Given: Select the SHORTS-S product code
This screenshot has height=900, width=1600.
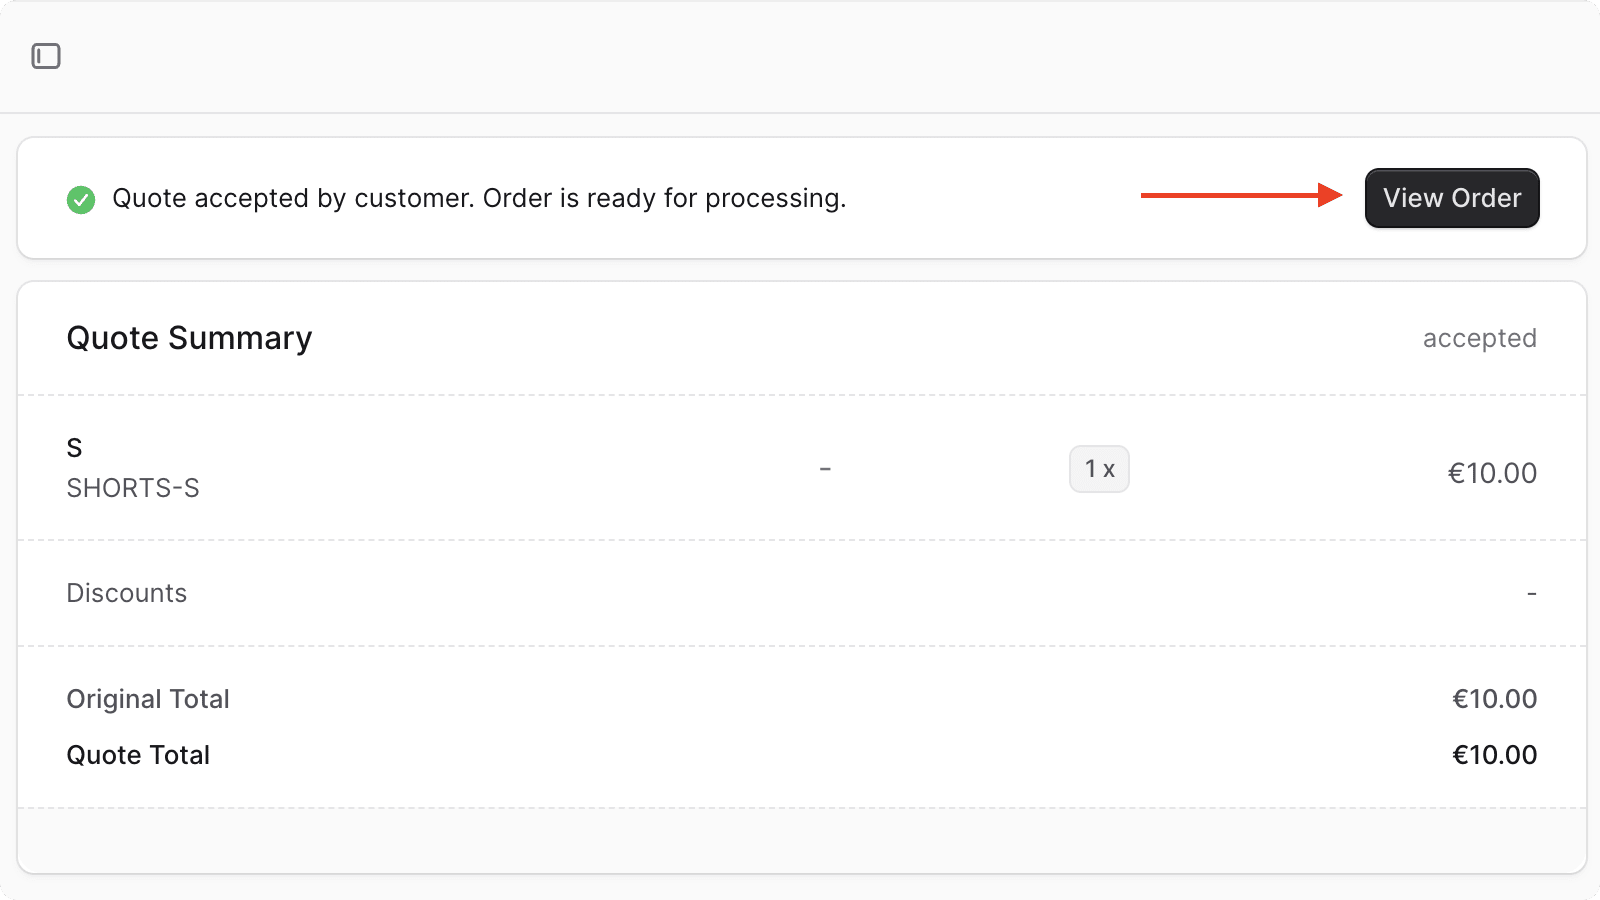Looking at the screenshot, I should point(133,488).
